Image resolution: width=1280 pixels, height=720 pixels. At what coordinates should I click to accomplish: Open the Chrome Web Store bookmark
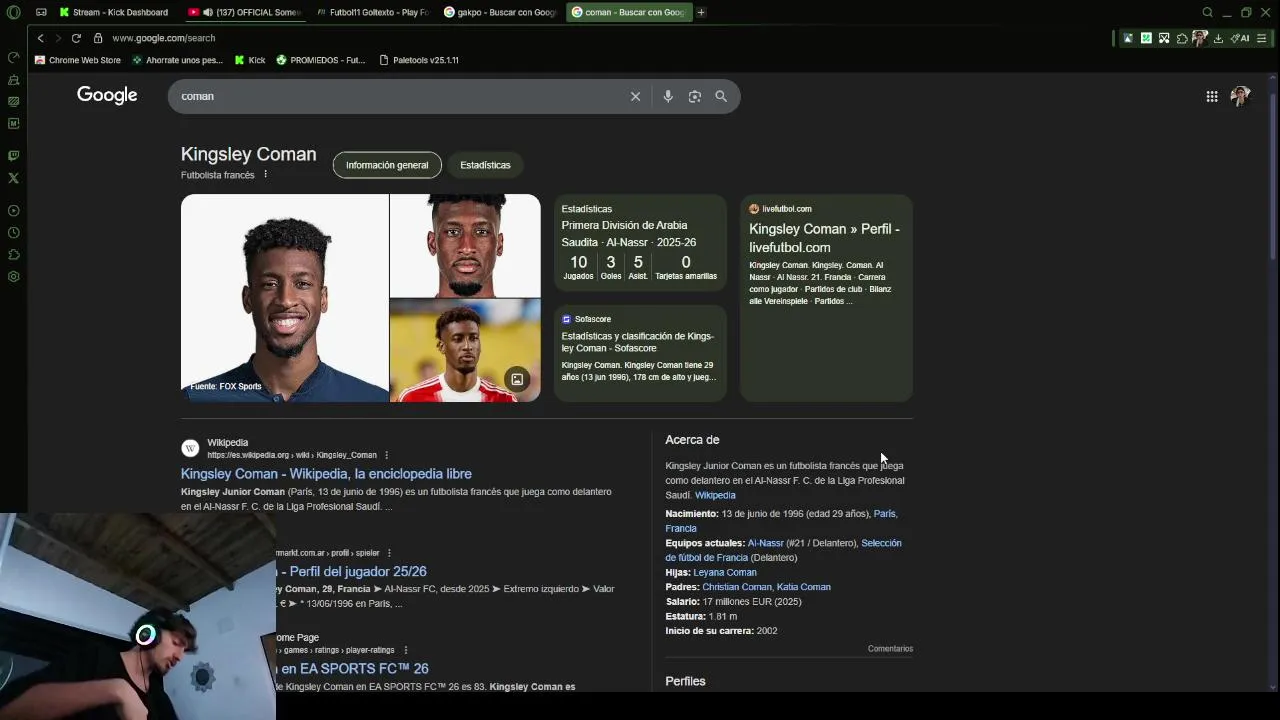78,60
